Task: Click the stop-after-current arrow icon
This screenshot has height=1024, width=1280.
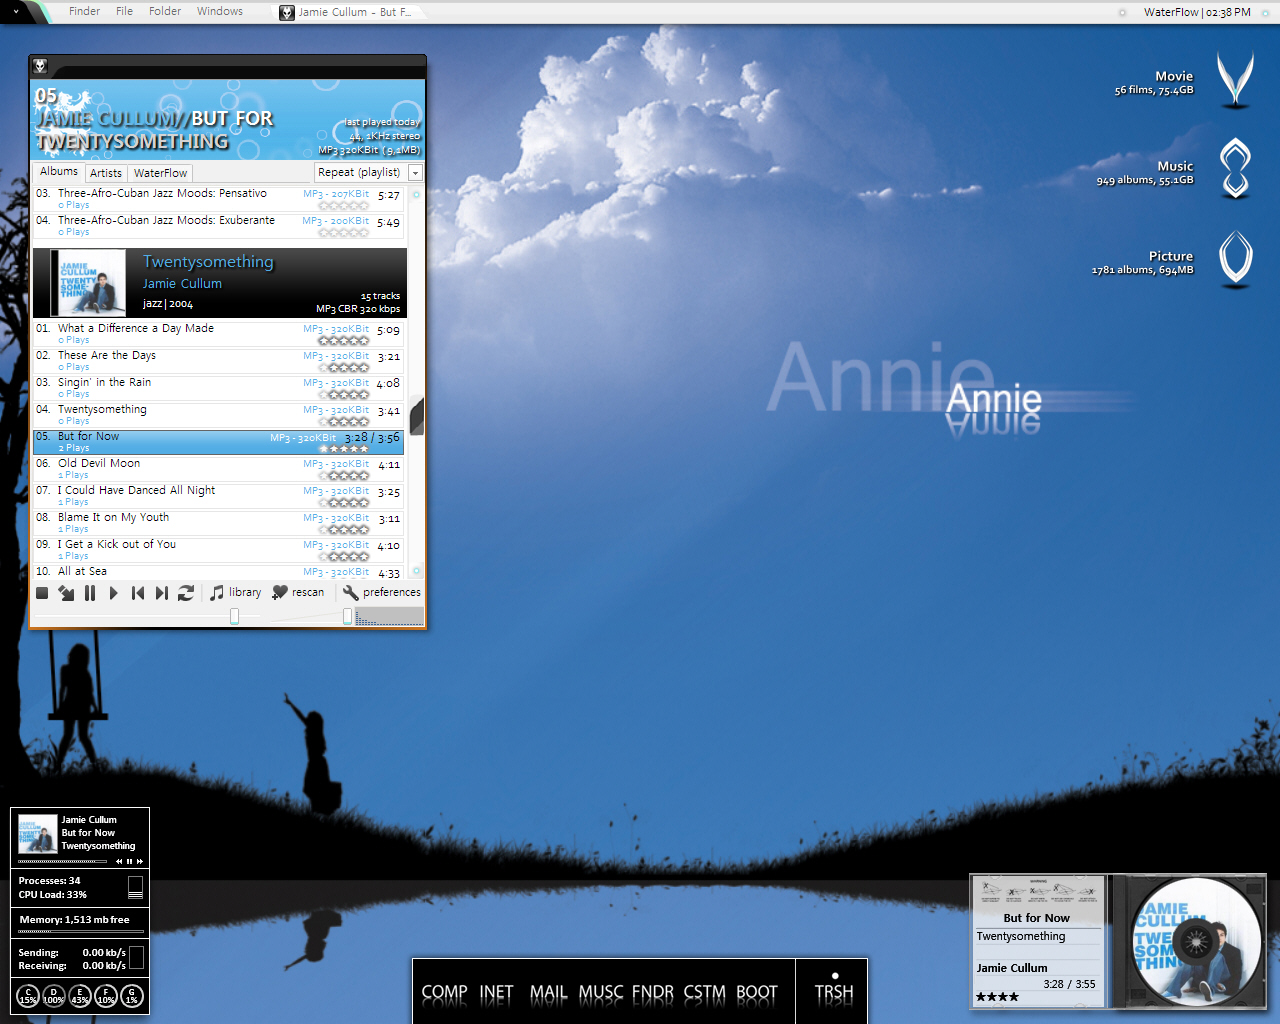Action: (x=66, y=593)
